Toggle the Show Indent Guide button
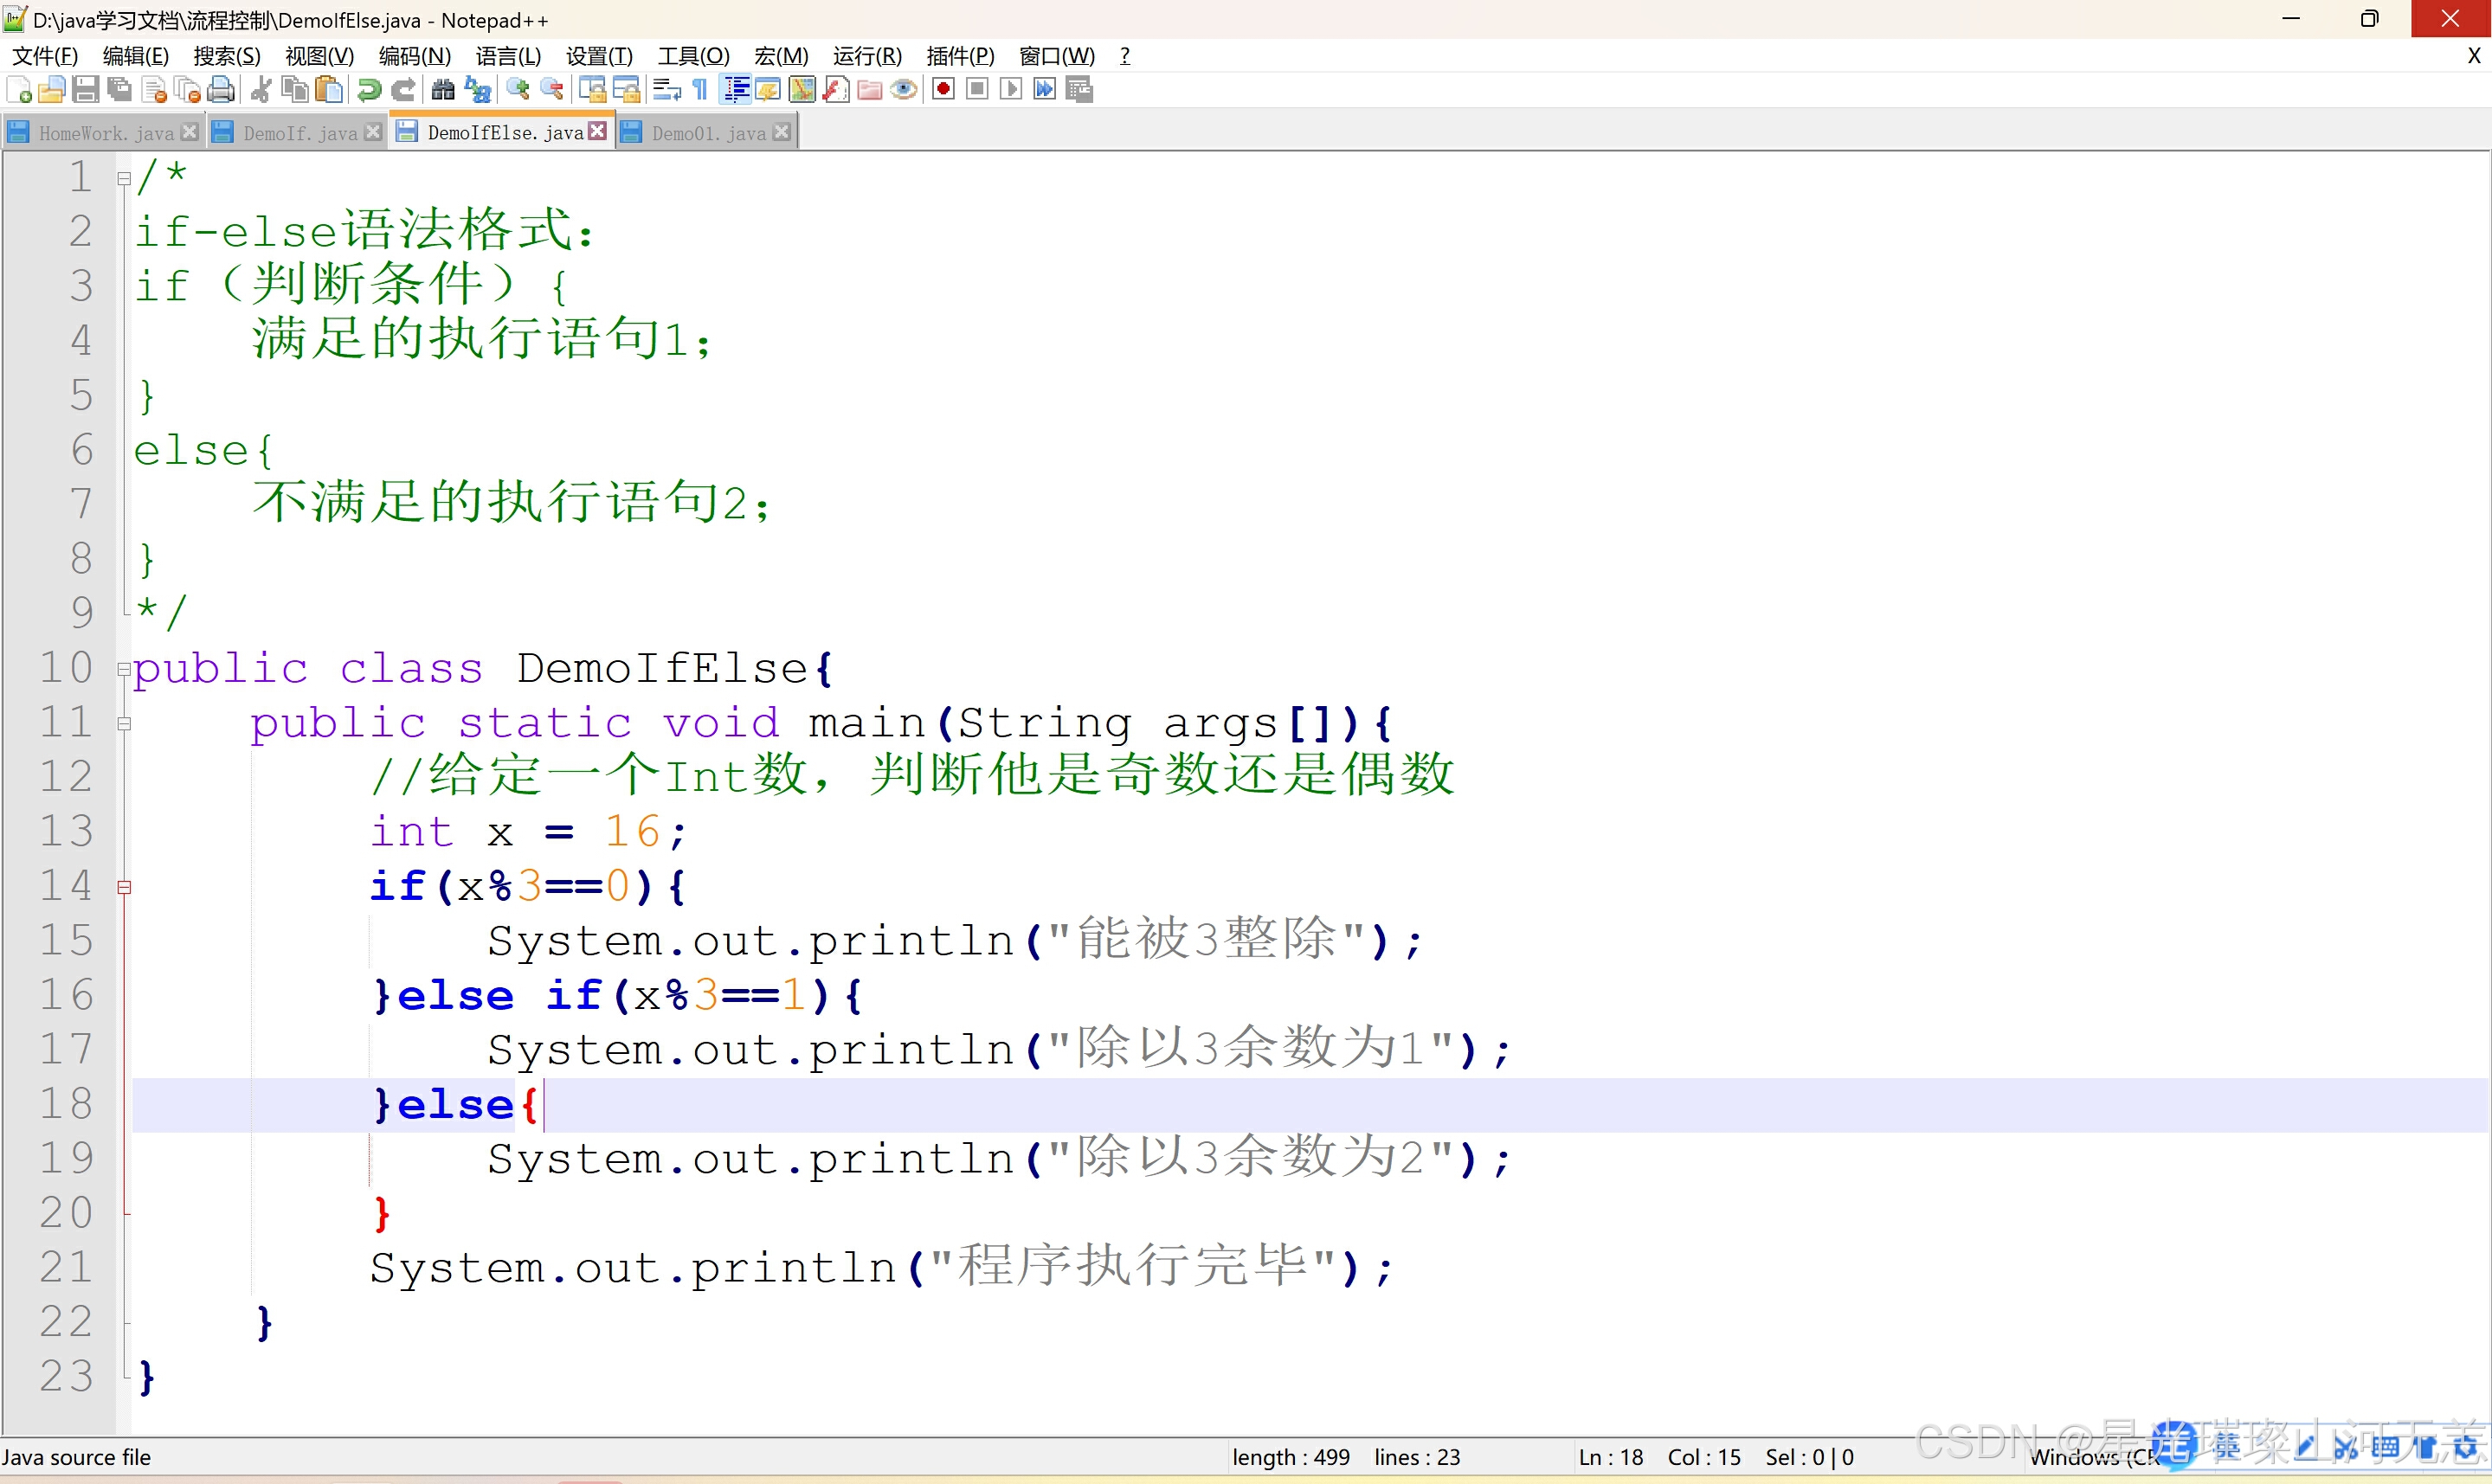Viewport: 2492px width, 1484px height. click(736, 90)
